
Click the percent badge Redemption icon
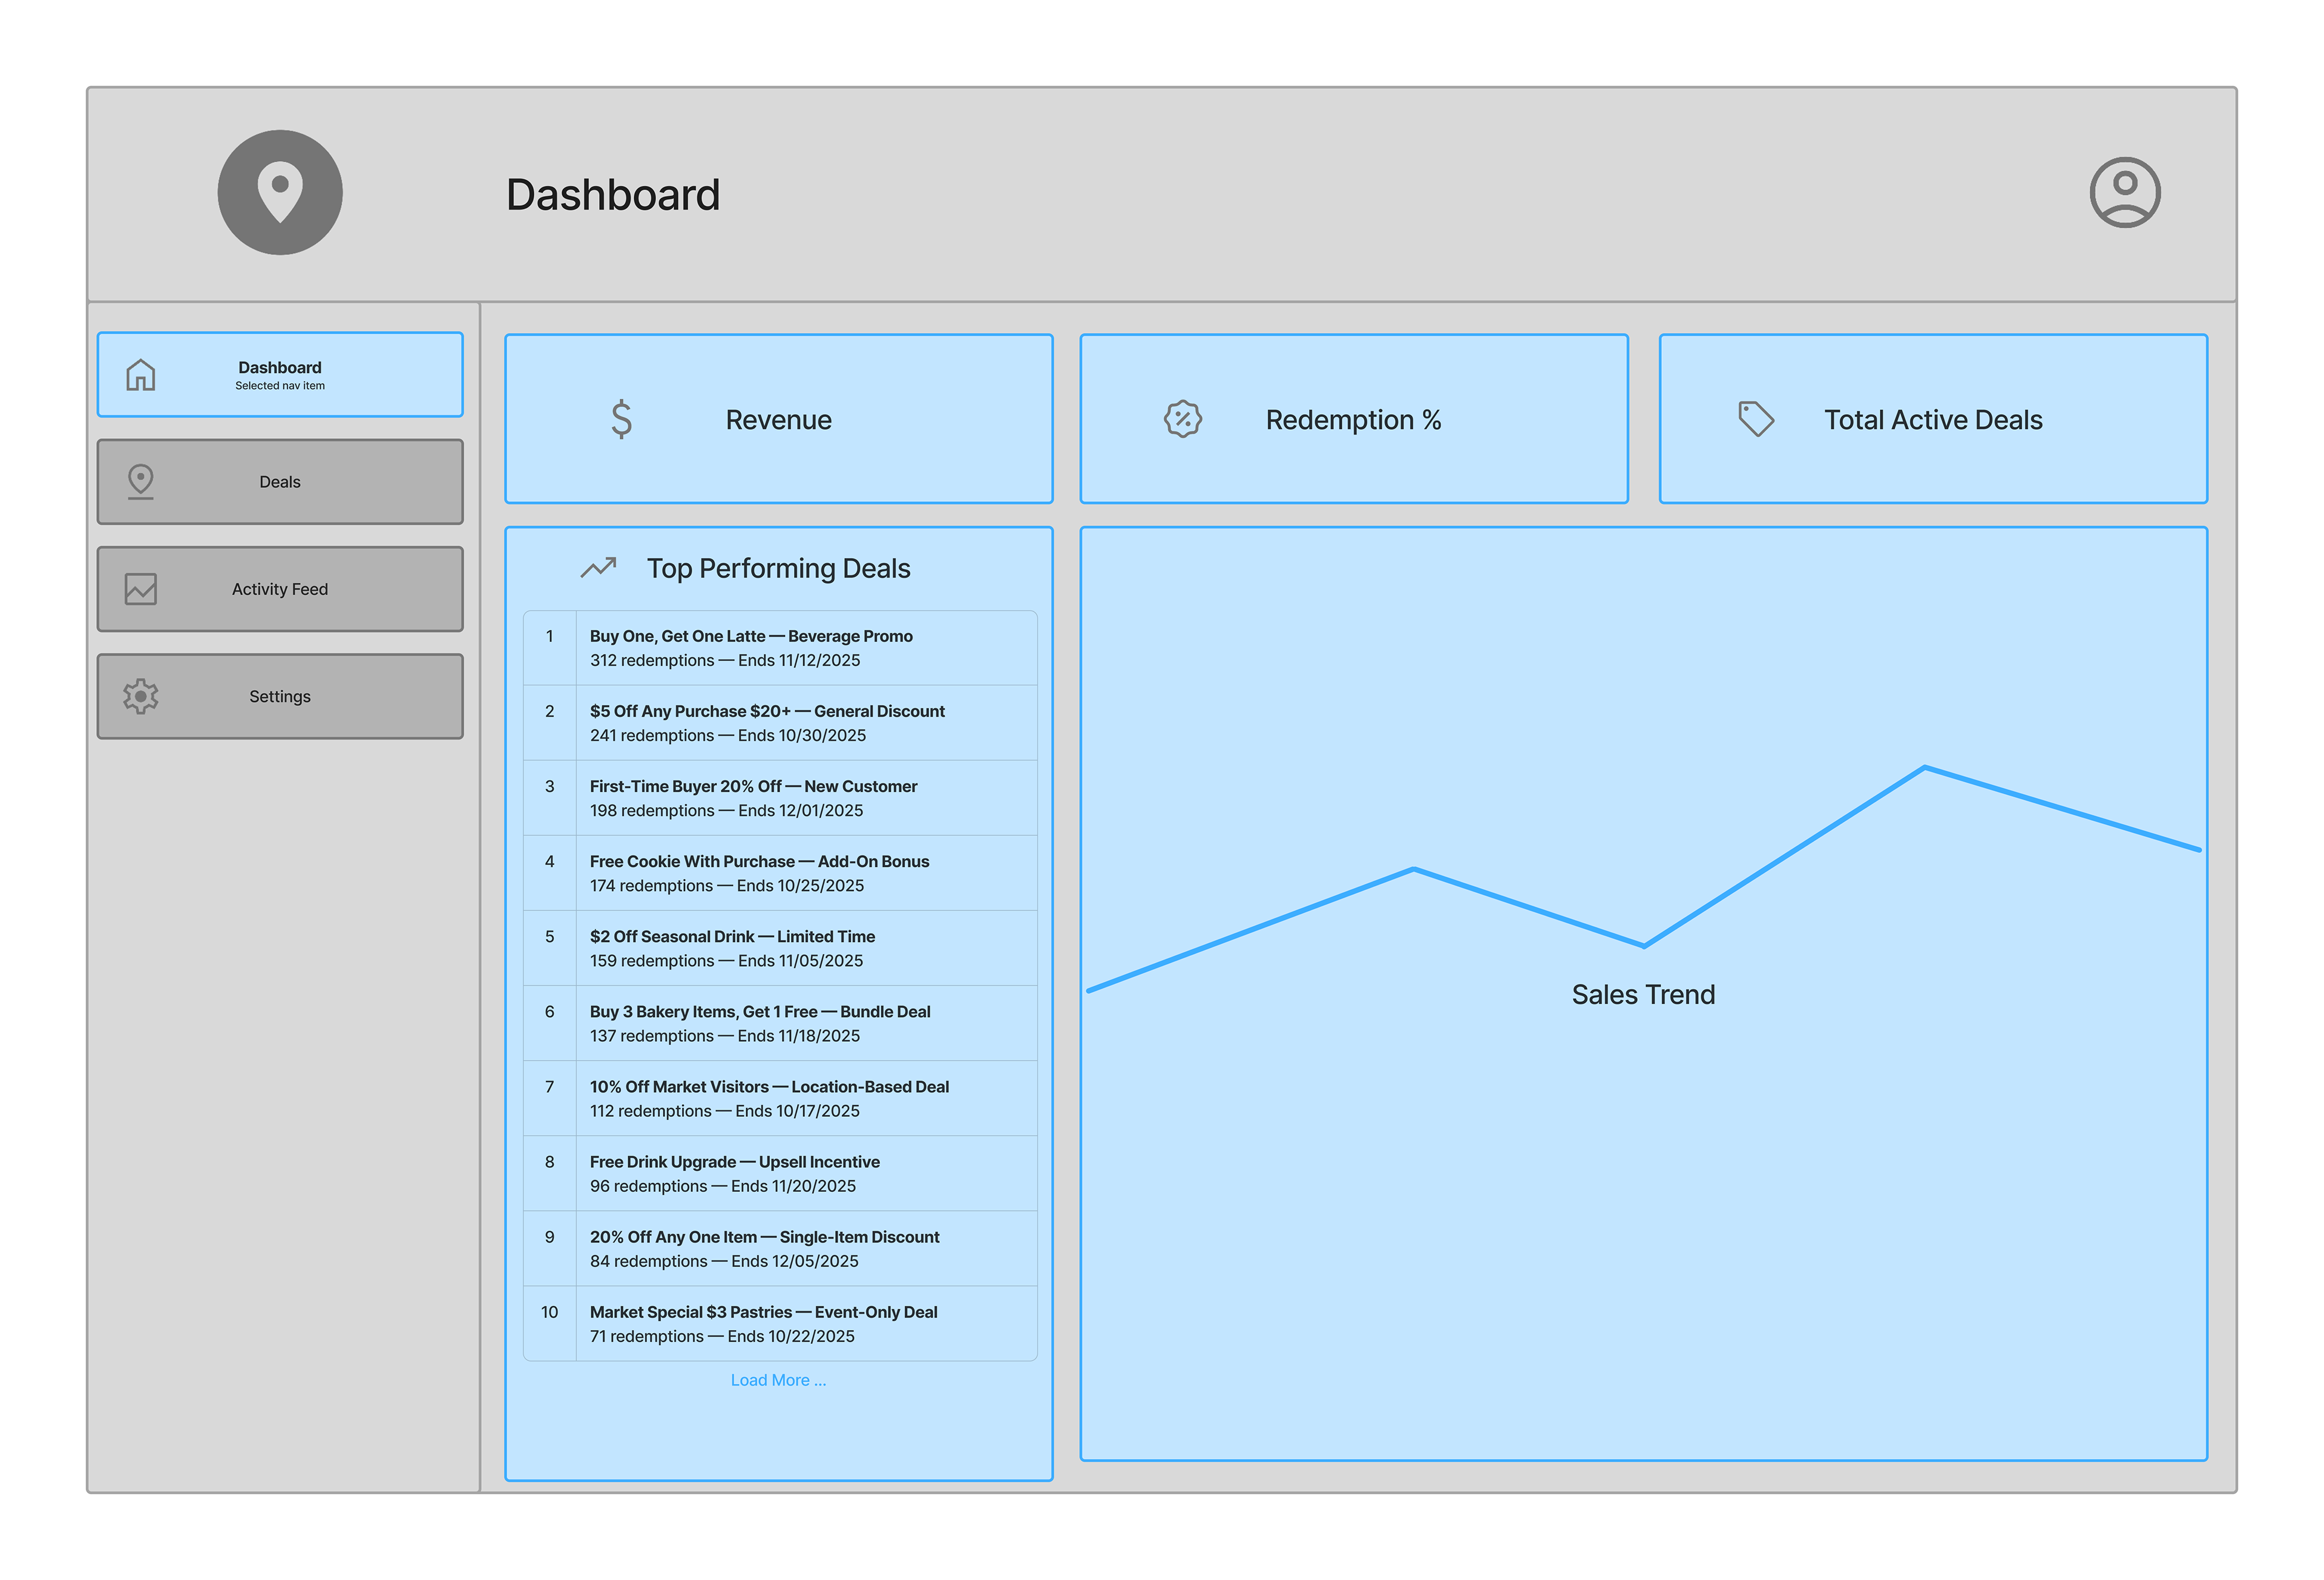coord(1182,419)
